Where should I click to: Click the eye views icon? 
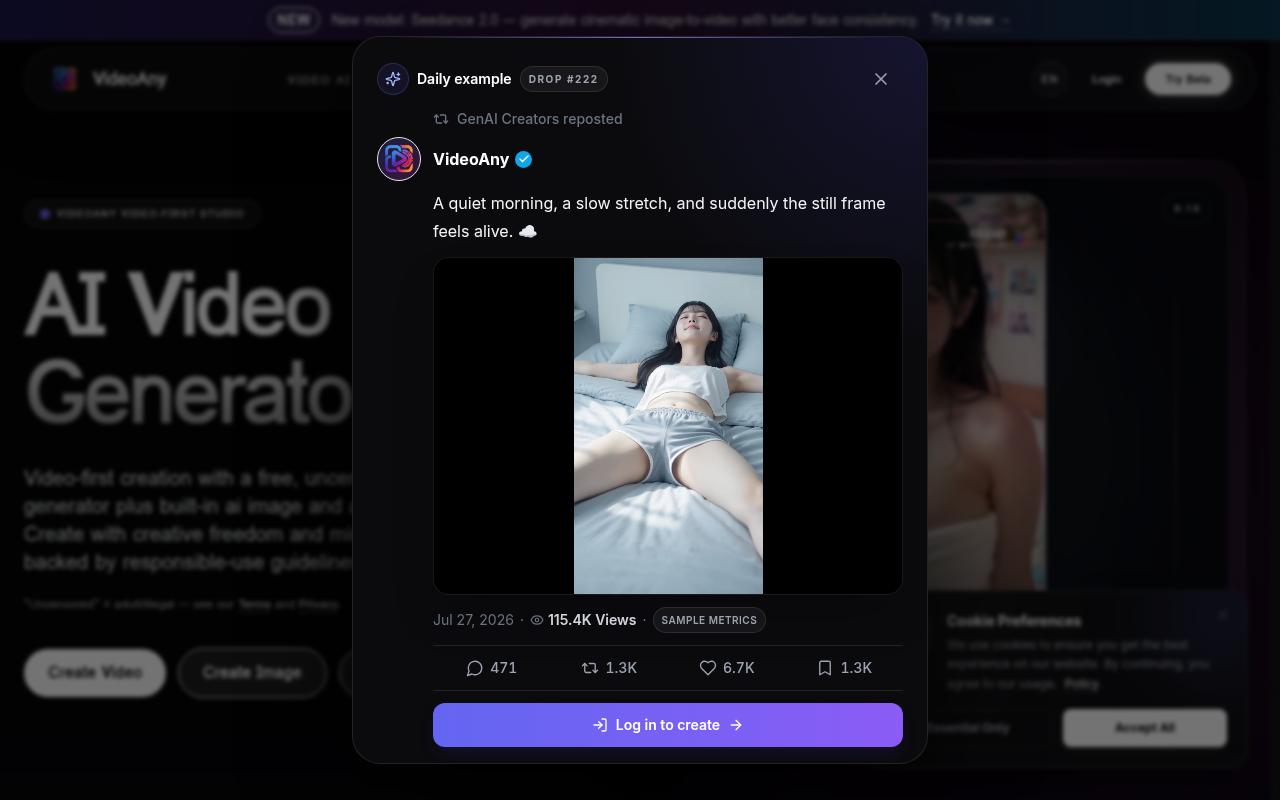(x=537, y=620)
